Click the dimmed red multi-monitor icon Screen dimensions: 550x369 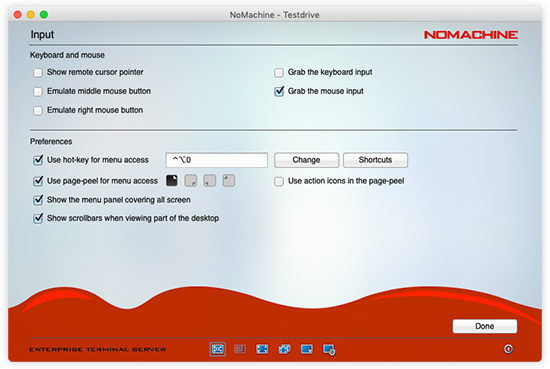240,349
